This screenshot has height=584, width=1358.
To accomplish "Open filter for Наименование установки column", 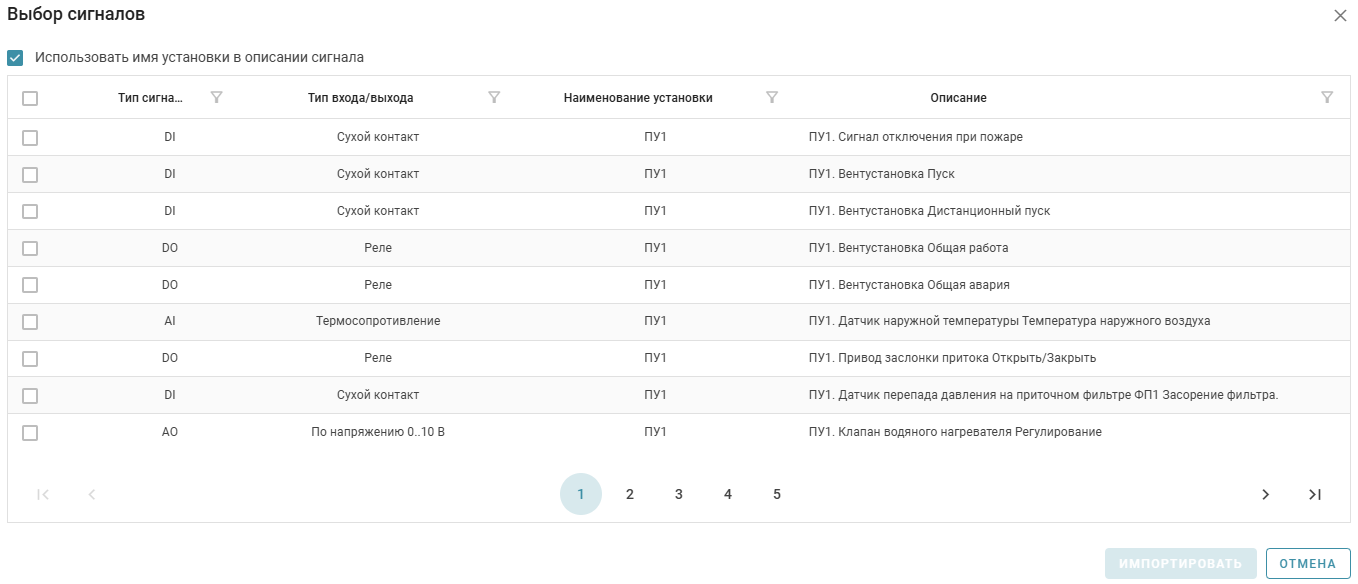I will (x=772, y=98).
